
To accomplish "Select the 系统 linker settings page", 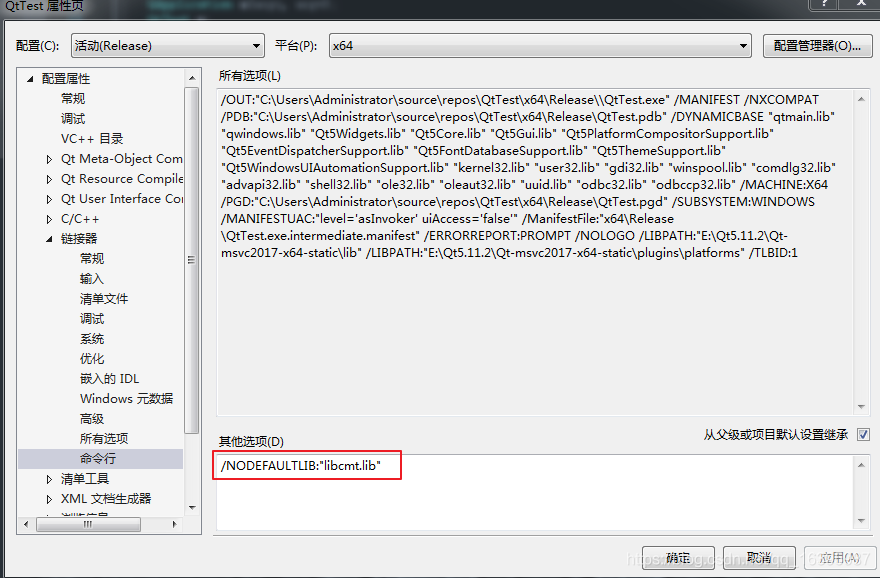I will pos(91,338).
